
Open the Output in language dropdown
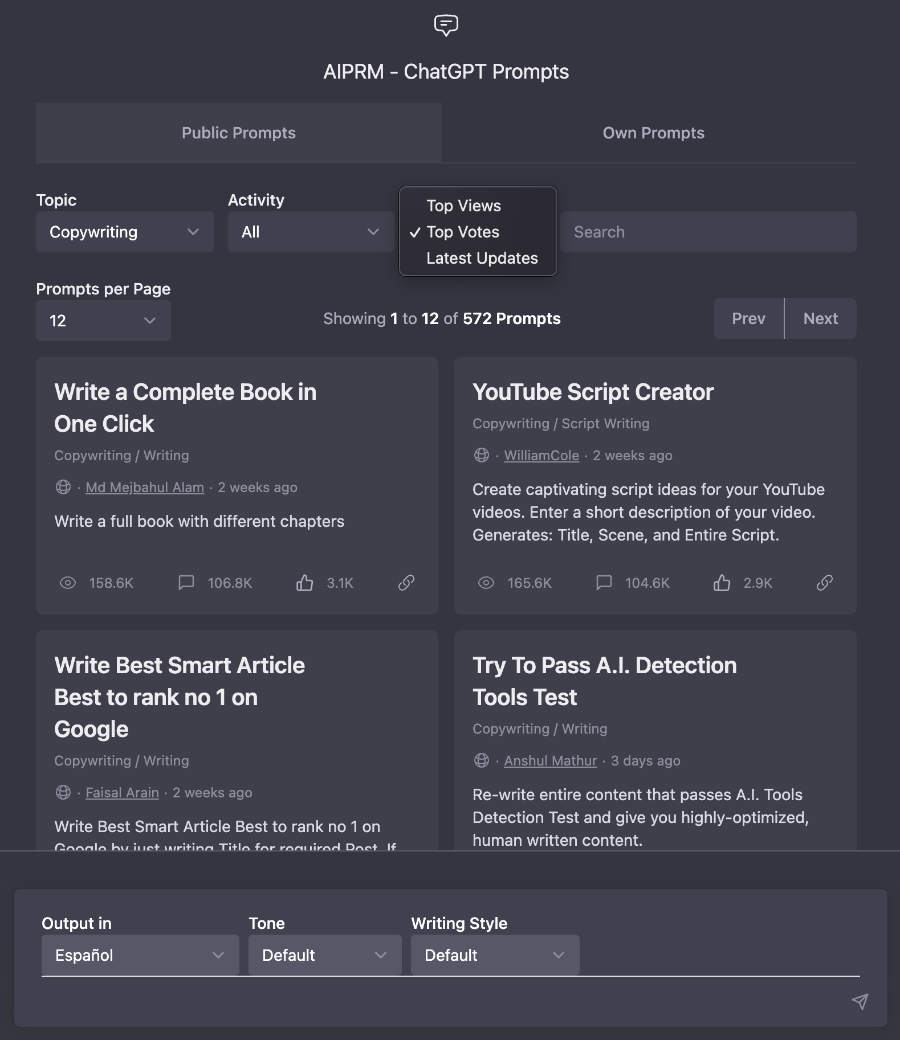click(x=140, y=955)
